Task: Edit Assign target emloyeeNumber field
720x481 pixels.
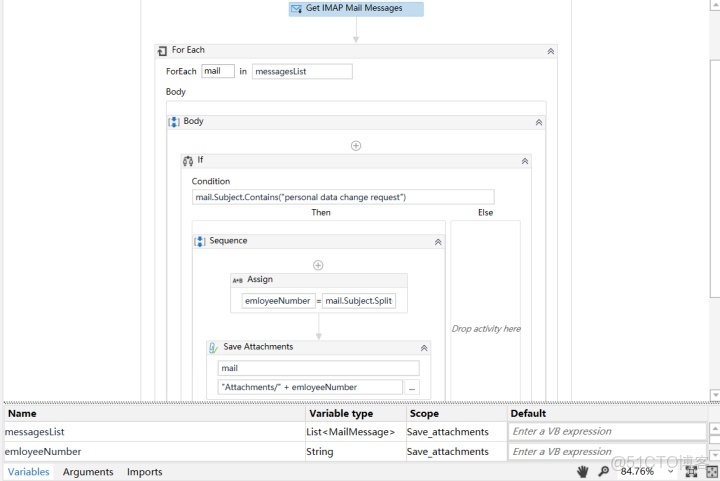Action: click(278, 301)
